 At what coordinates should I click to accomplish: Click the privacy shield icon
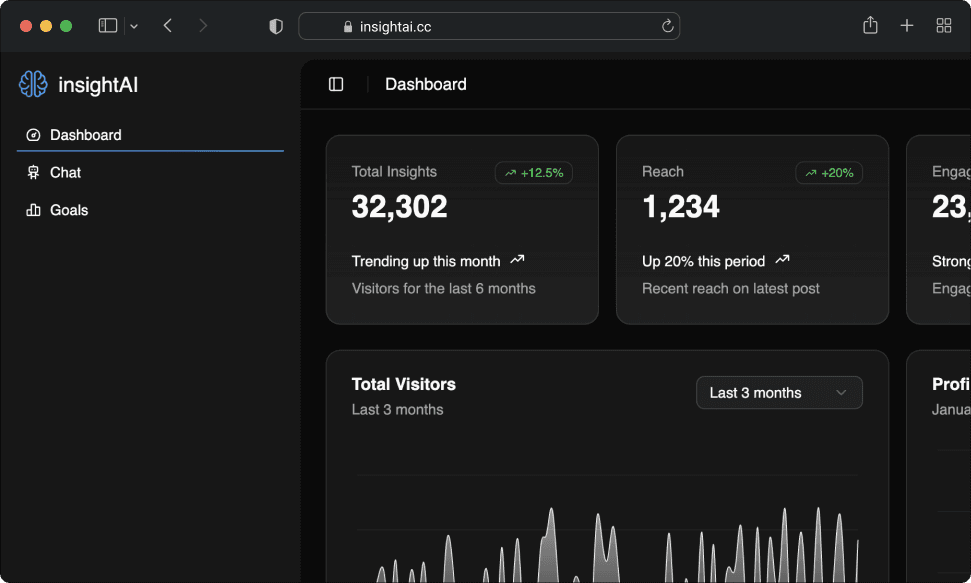[277, 26]
